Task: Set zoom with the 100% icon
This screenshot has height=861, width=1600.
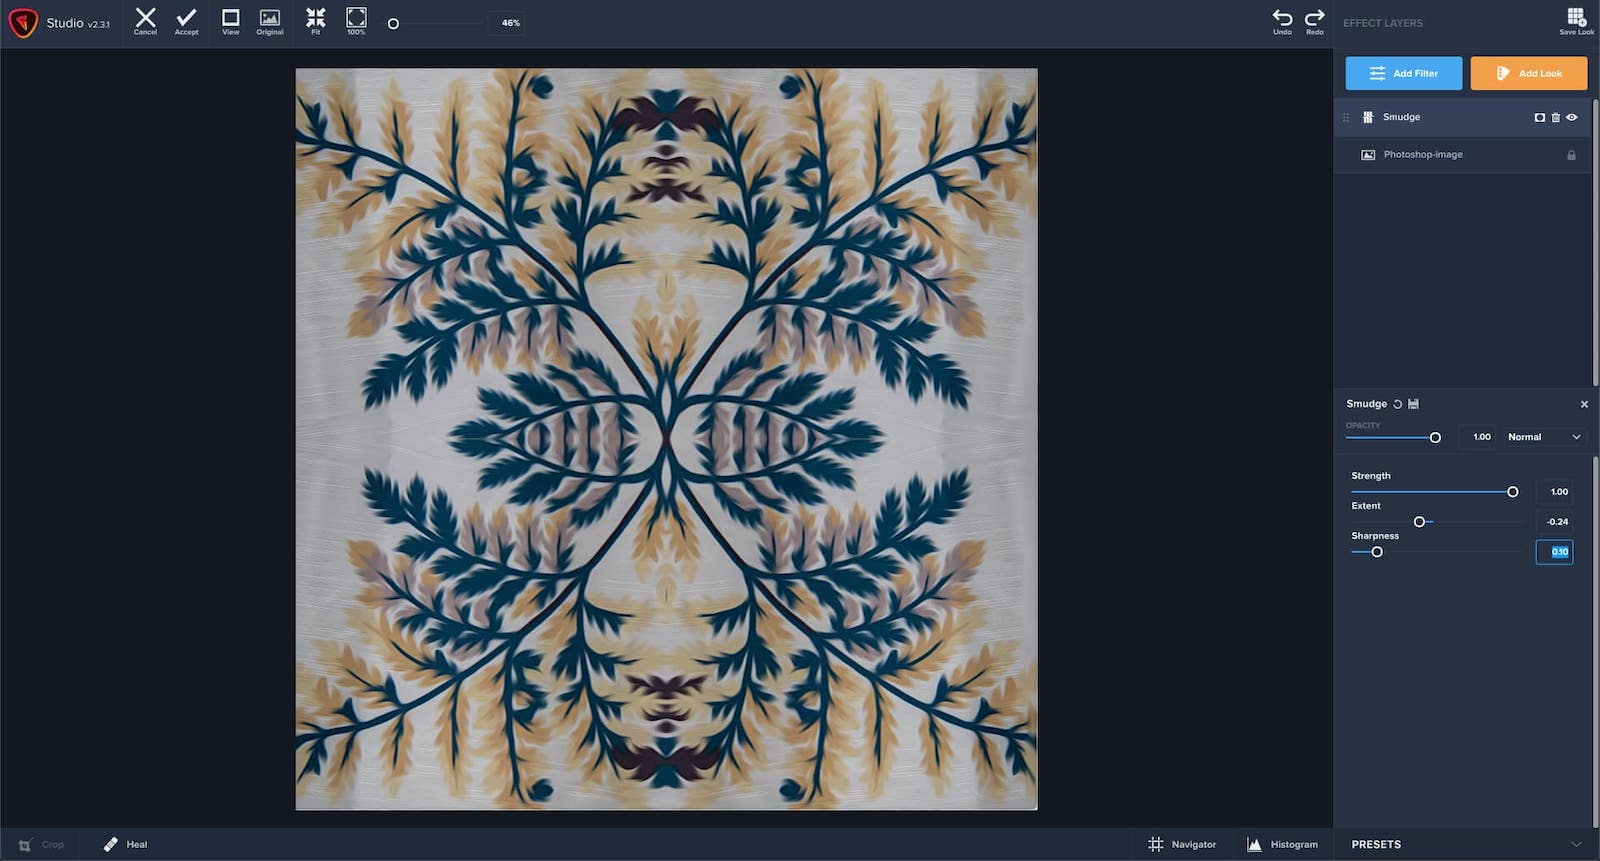Action: pyautogui.click(x=356, y=19)
